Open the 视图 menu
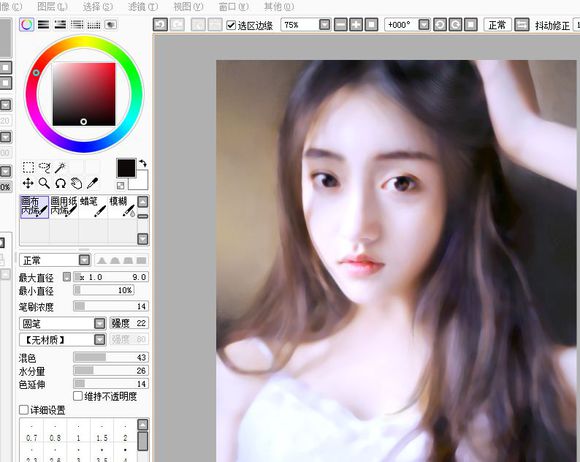Image resolution: width=580 pixels, height=462 pixels. [x=188, y=6]
